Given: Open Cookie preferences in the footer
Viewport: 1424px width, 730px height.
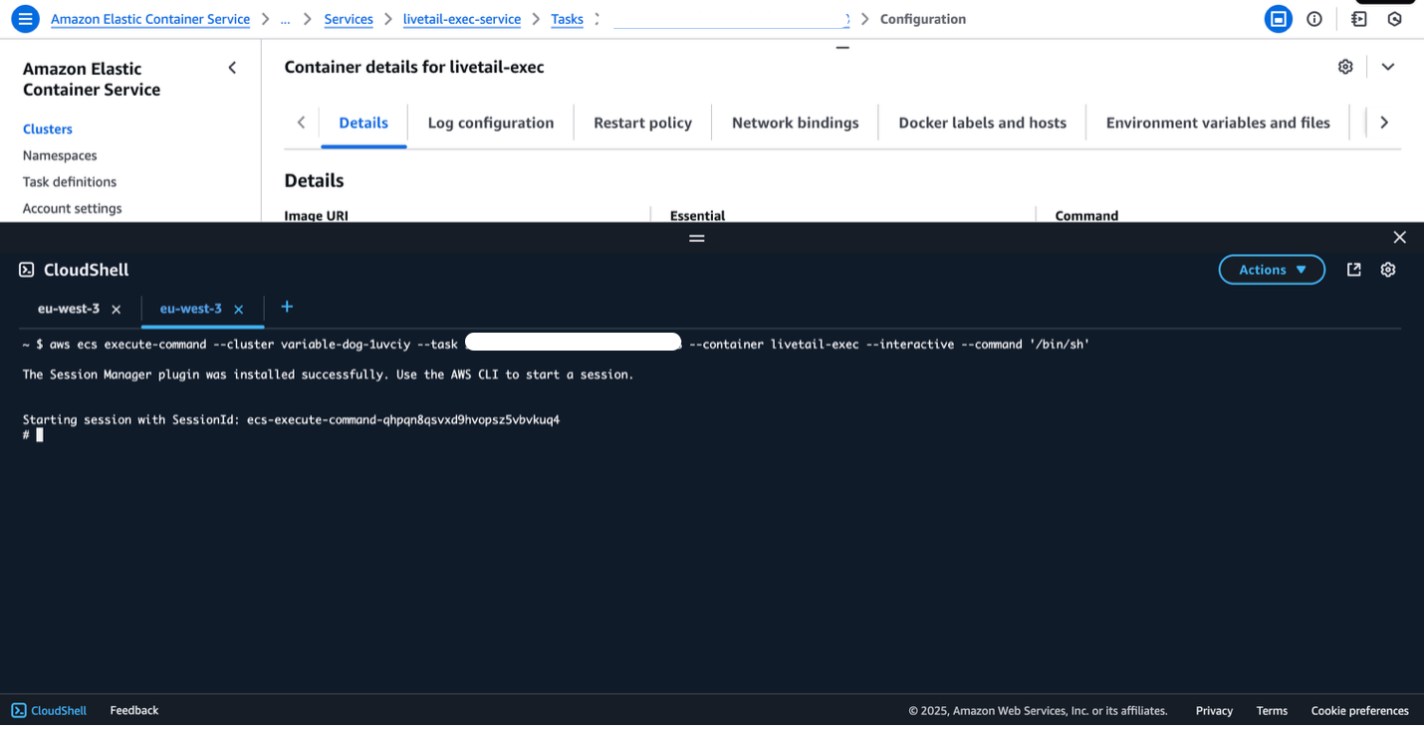Looking at the screenshot, I should pyautogui.click(x=1359, y=710).
